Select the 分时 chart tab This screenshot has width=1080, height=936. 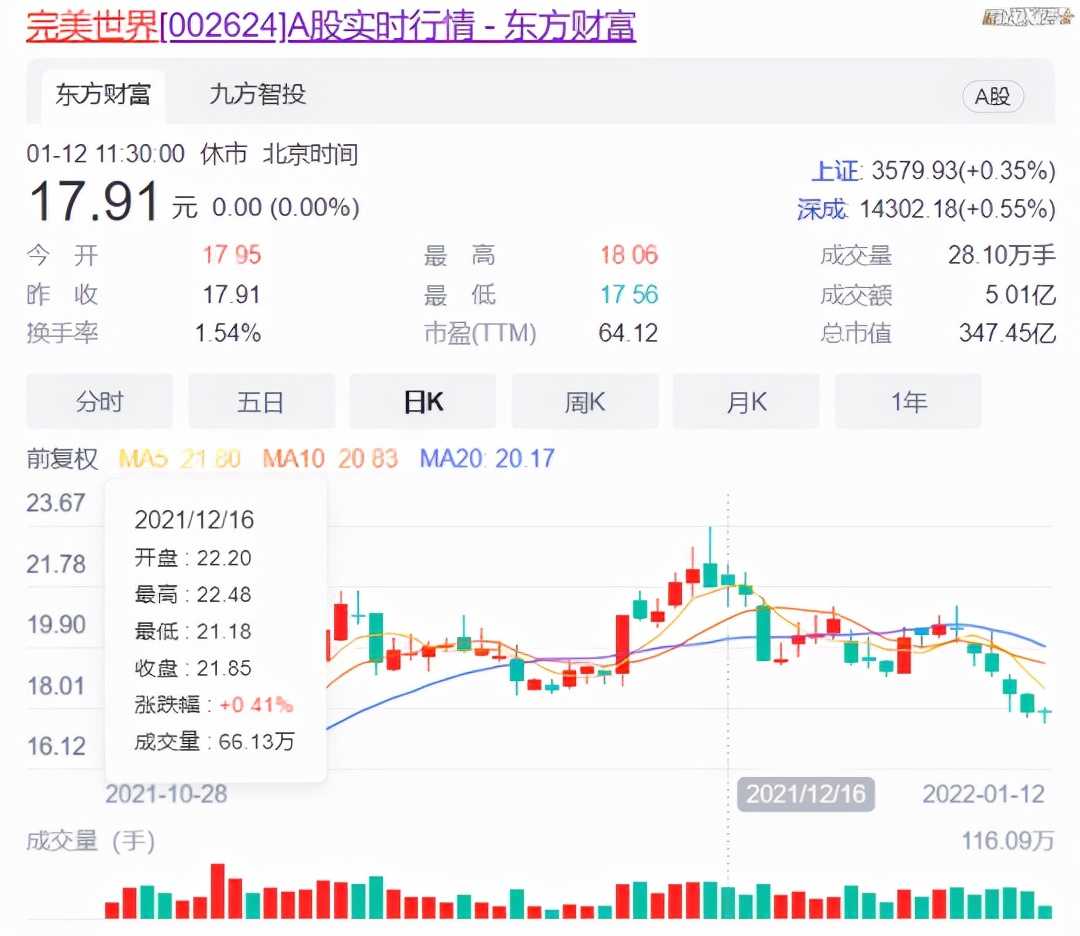click(100, 402)
